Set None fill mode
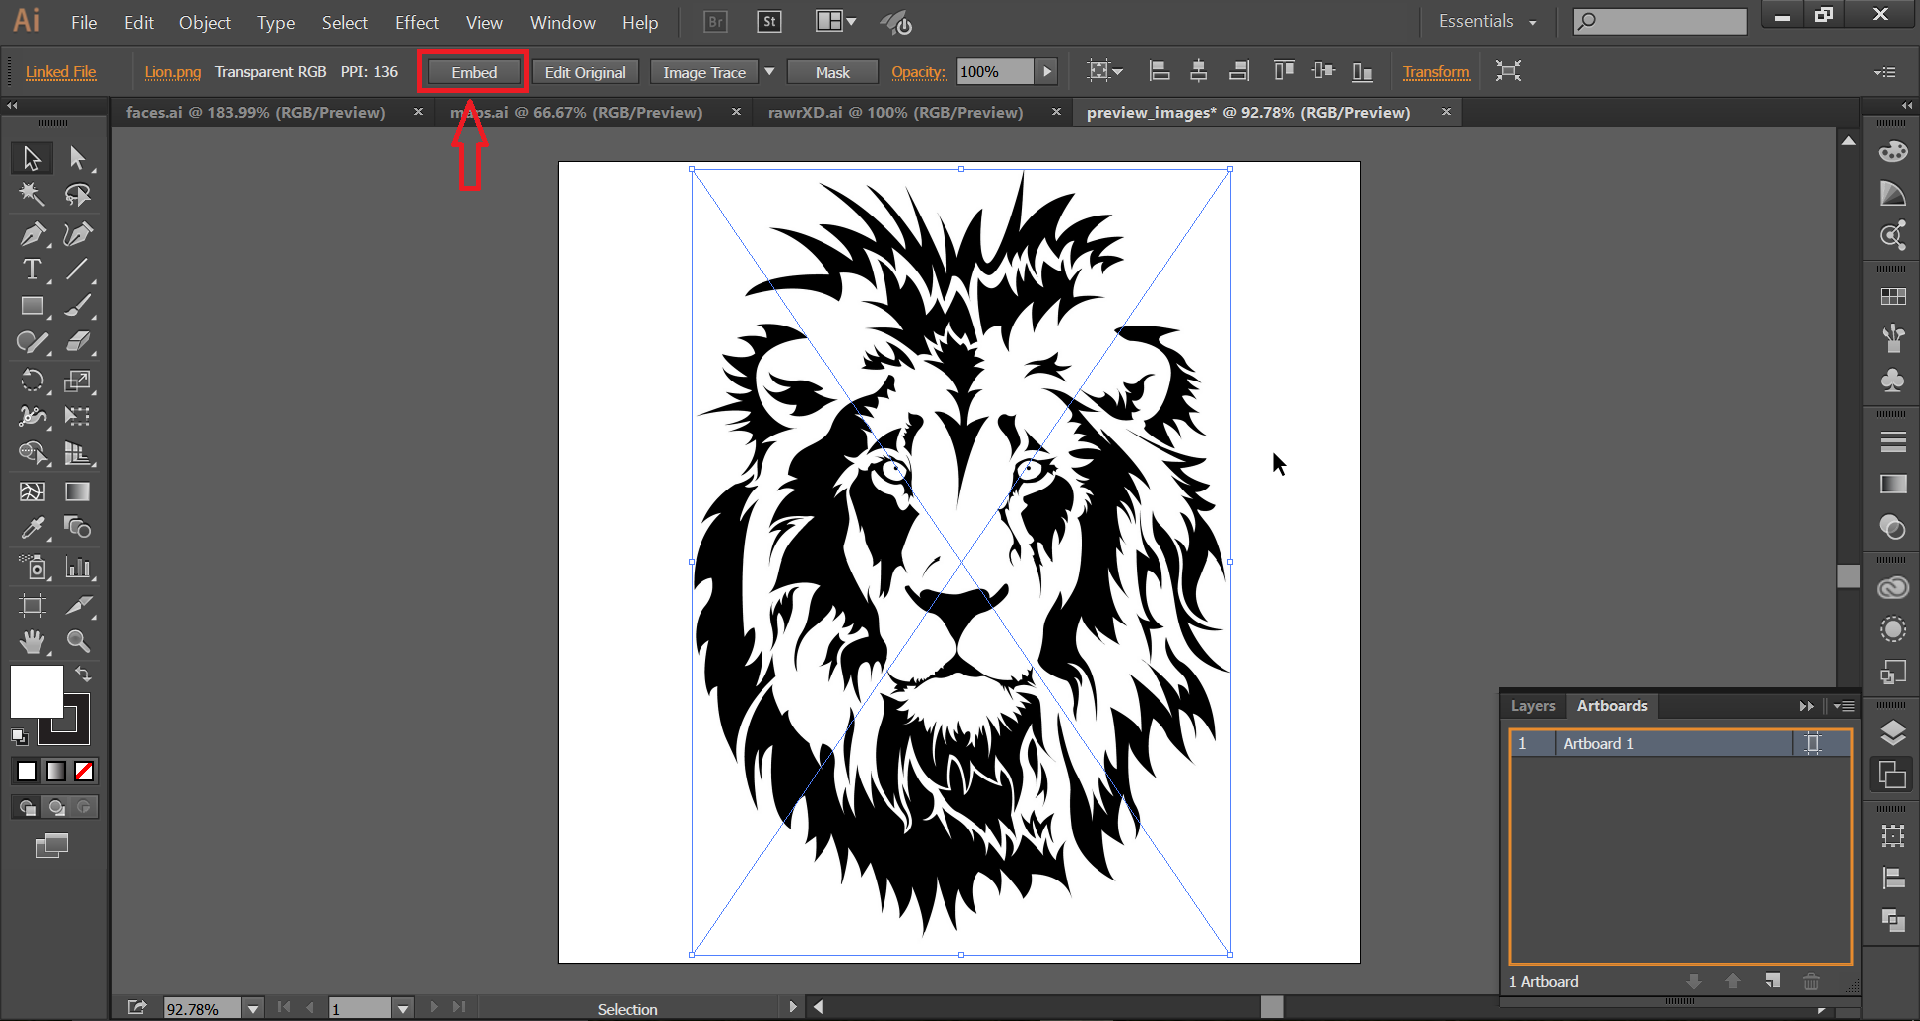This screenshot has width=1920, height=1021. 84,771
